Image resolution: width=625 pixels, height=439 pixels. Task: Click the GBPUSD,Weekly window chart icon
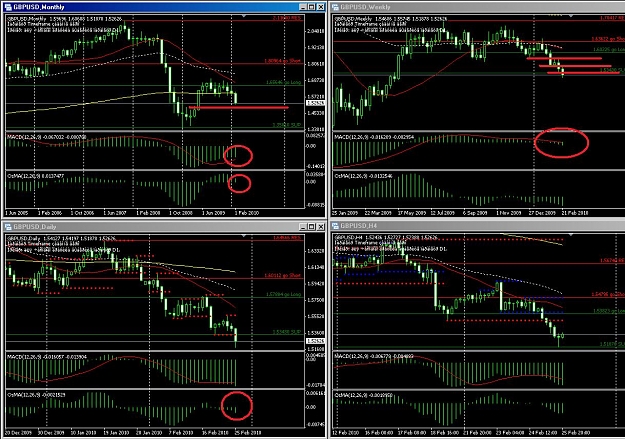(x=335, y=7)
